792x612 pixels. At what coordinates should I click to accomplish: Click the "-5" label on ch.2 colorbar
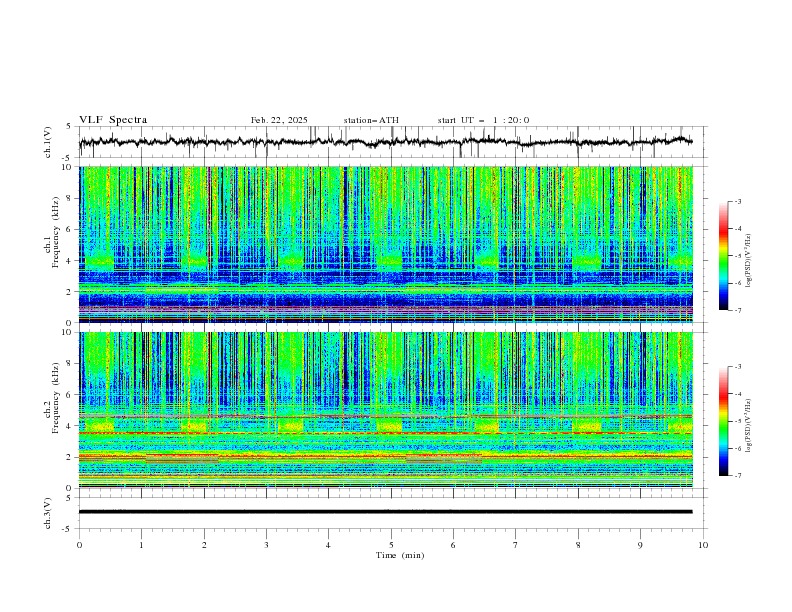tap(737, 421)
